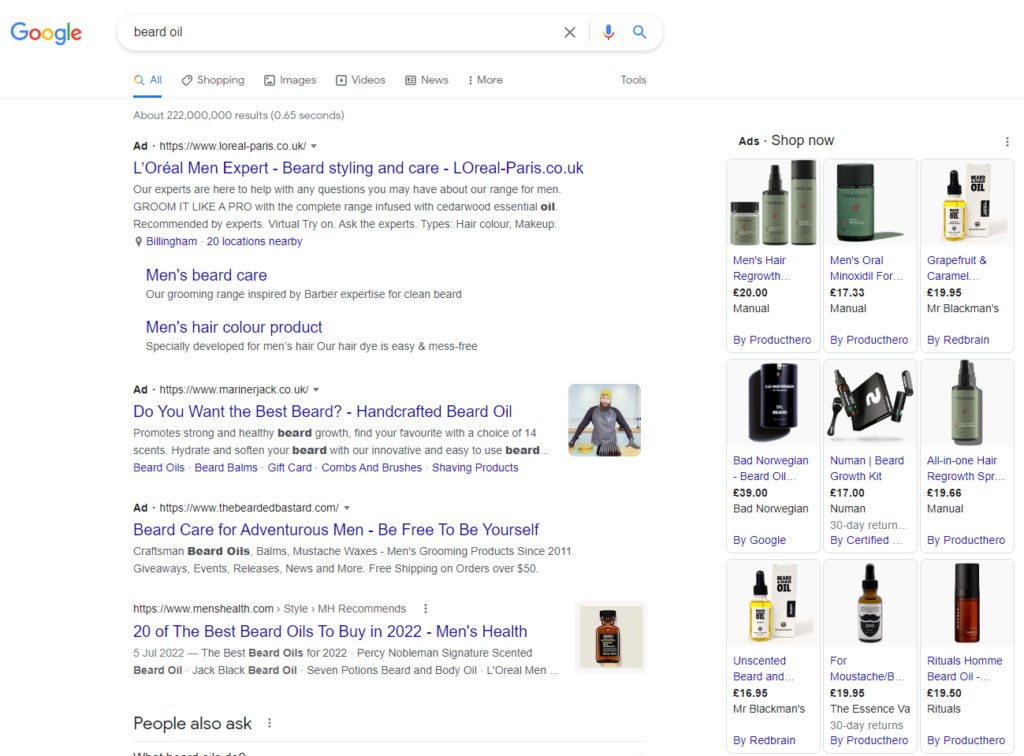Click All-in-one Hair Regrowth Spray image
This screenshot has height=756, width=1024.
click(x=967, y=403)
